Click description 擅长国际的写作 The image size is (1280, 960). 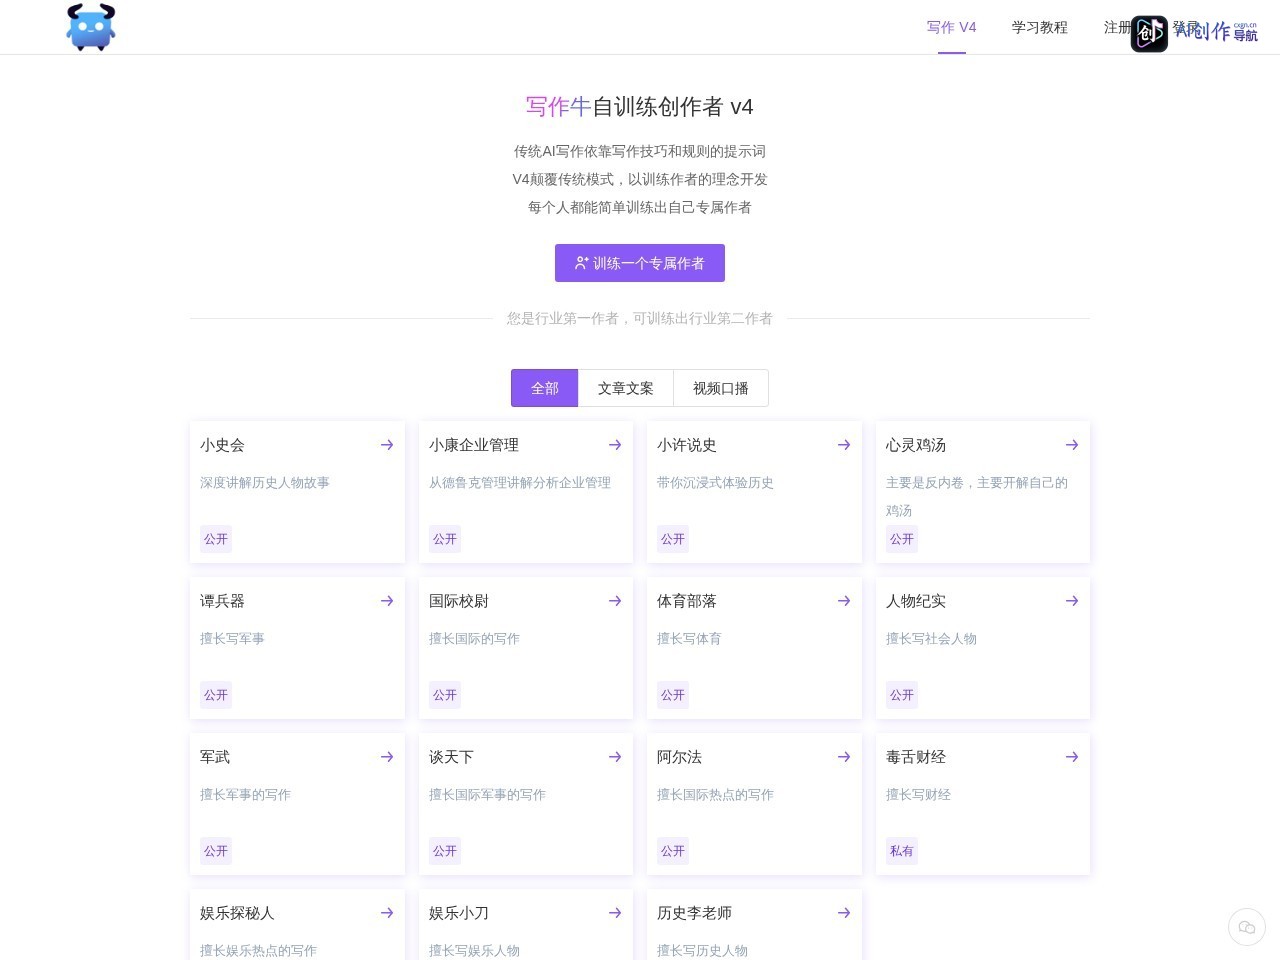coord(474,638)
